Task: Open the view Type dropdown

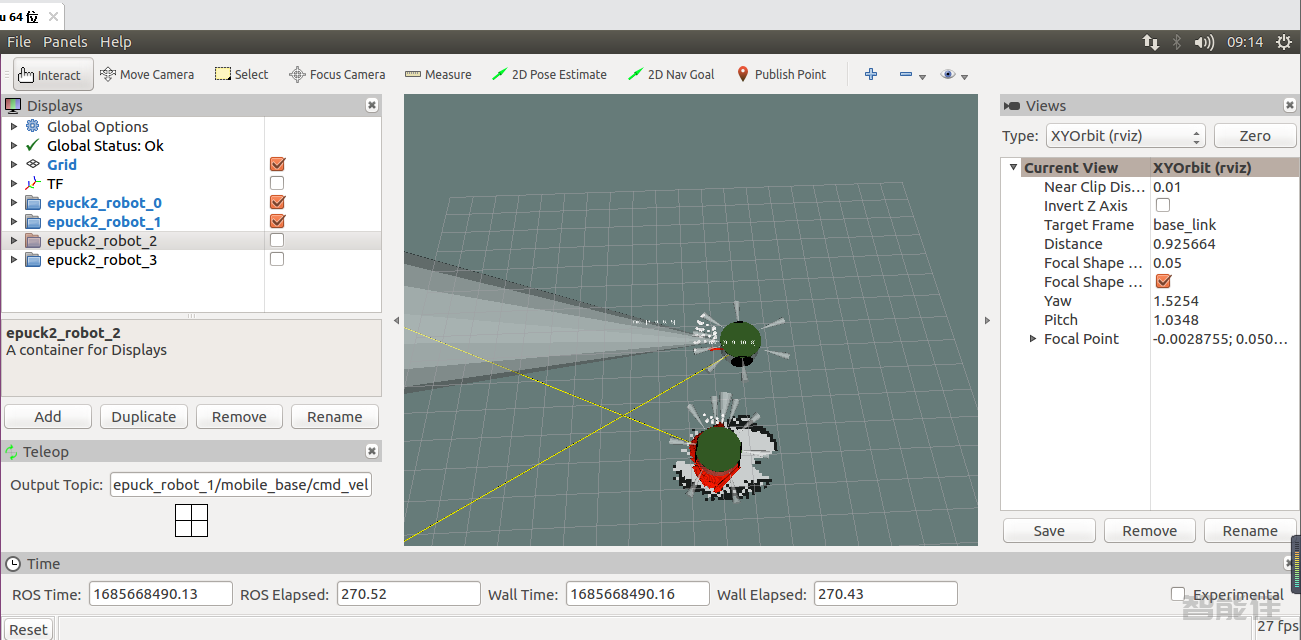Action: (1125, 136)
